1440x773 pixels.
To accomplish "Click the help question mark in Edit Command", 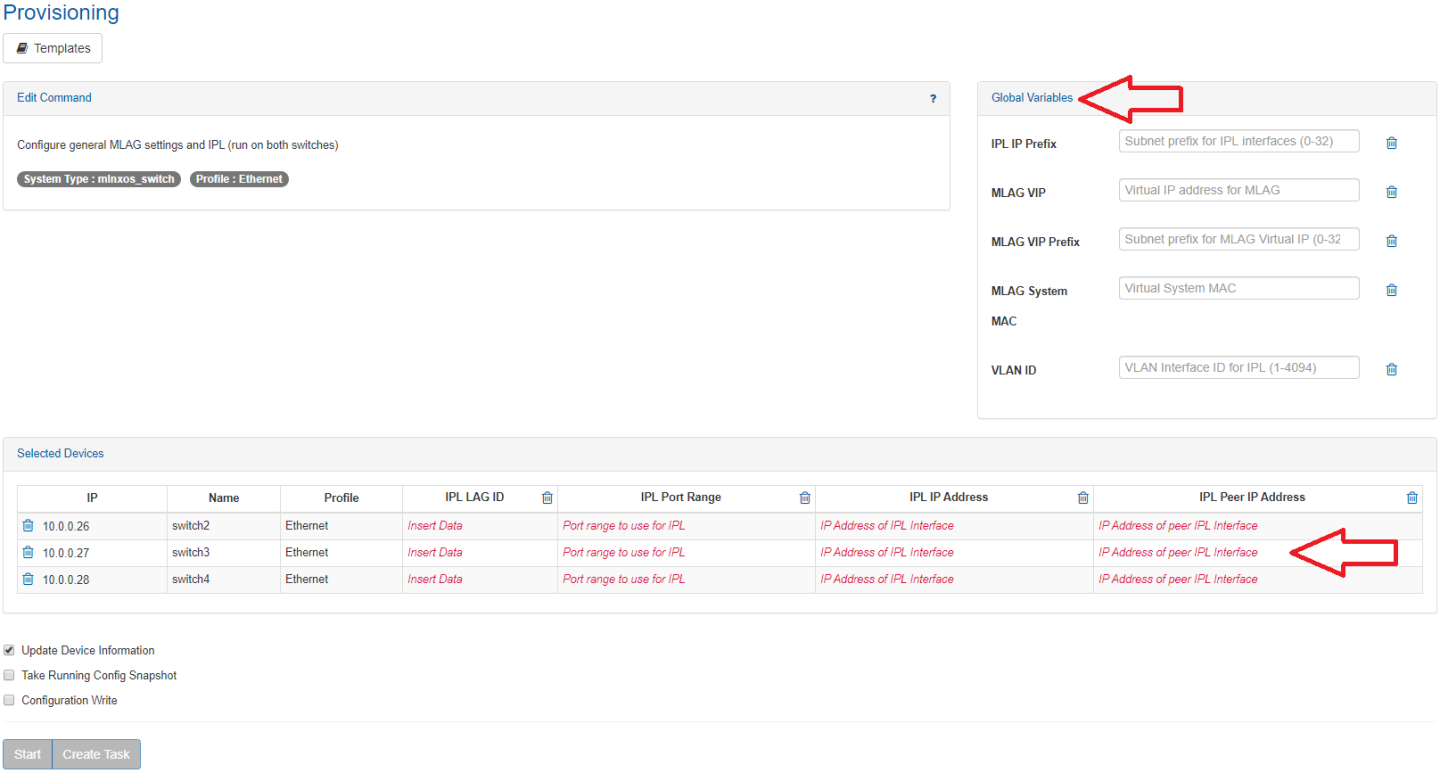I will click(x=933, y=99).
